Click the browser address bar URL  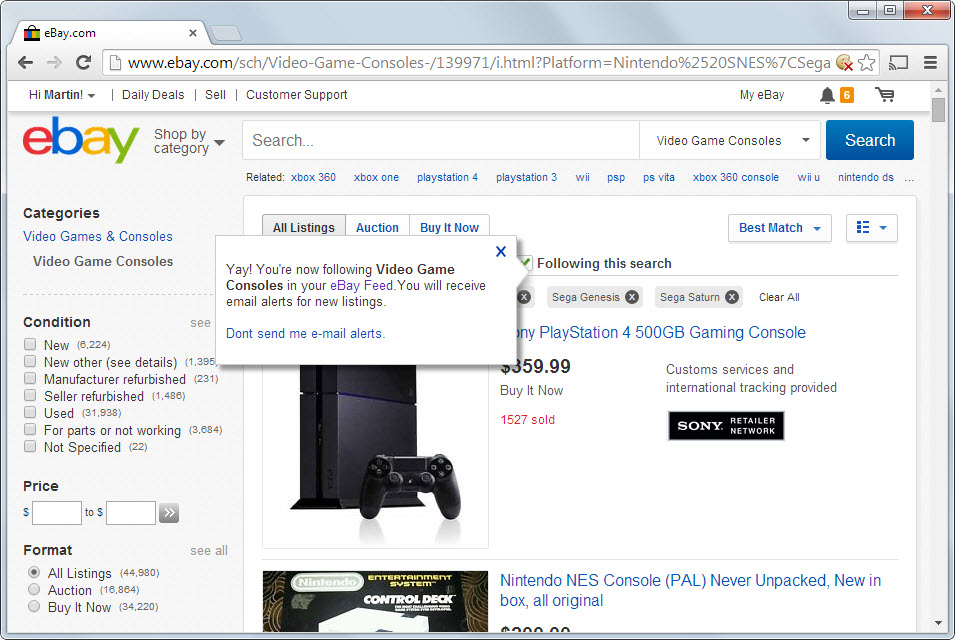pyautogui.click(x=479, y=63)
